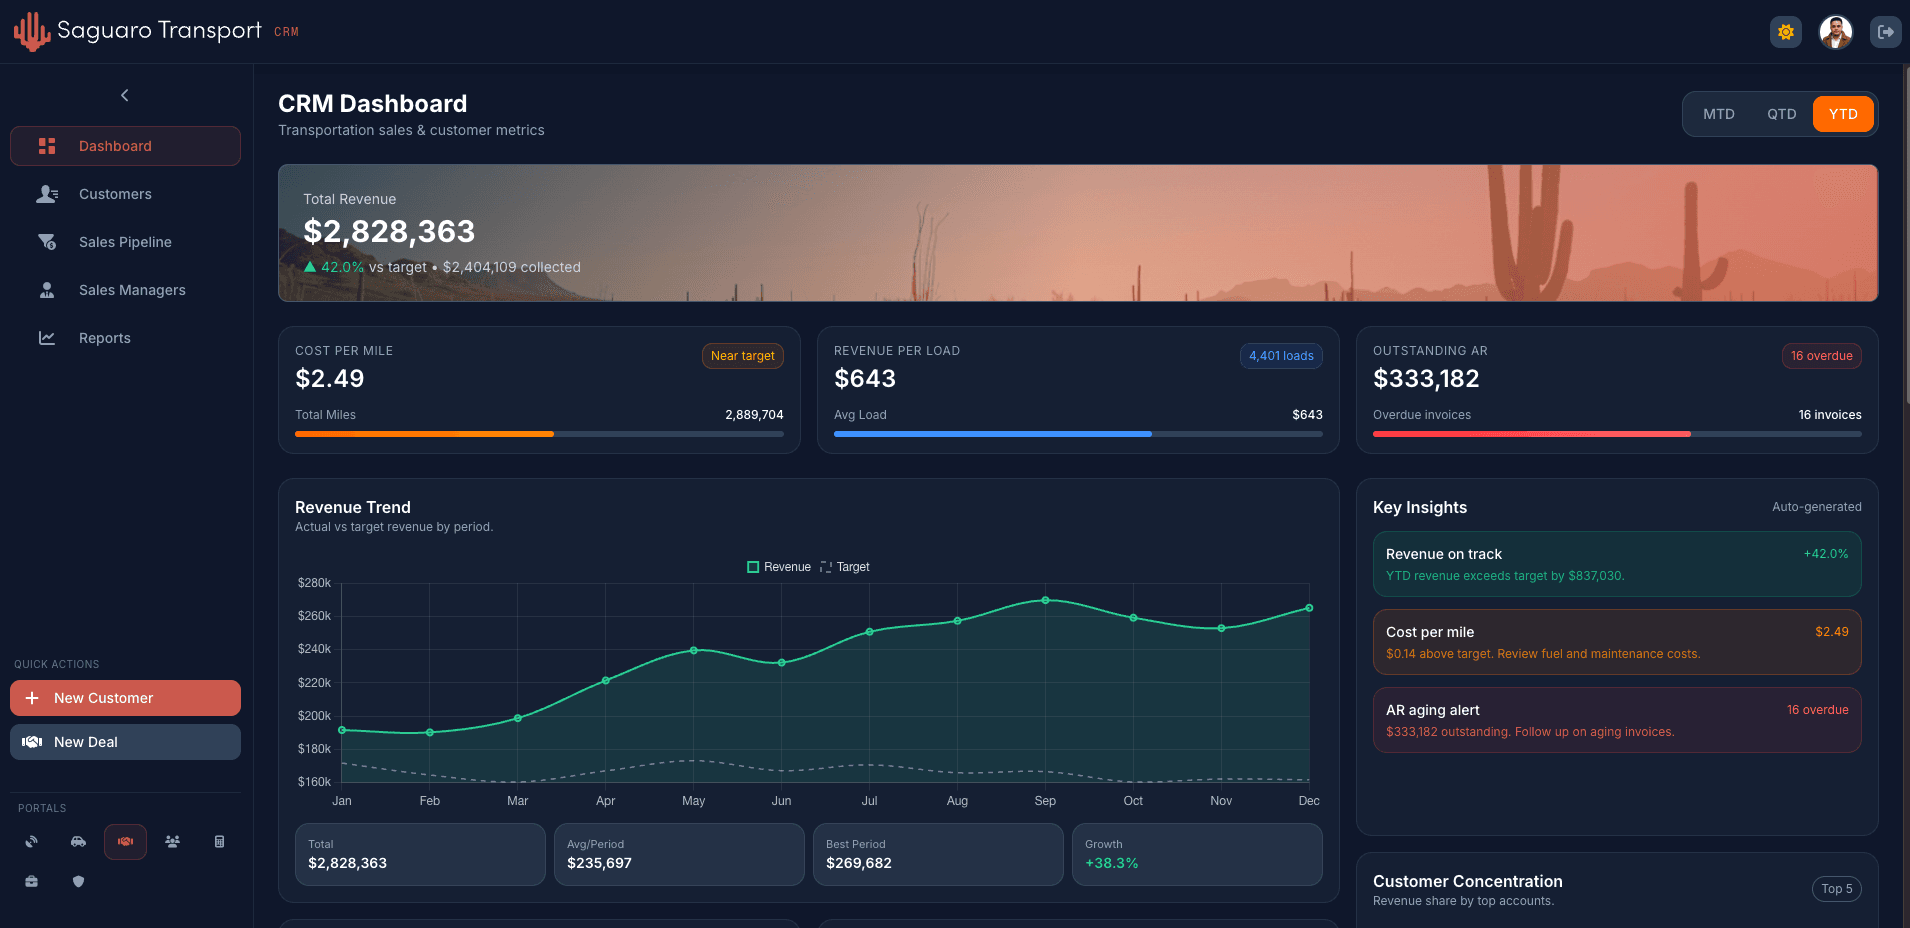Viewport: 1910px width, 928px height.
Task: Click the Cost Per Mile progress bar
Action: 539,434
